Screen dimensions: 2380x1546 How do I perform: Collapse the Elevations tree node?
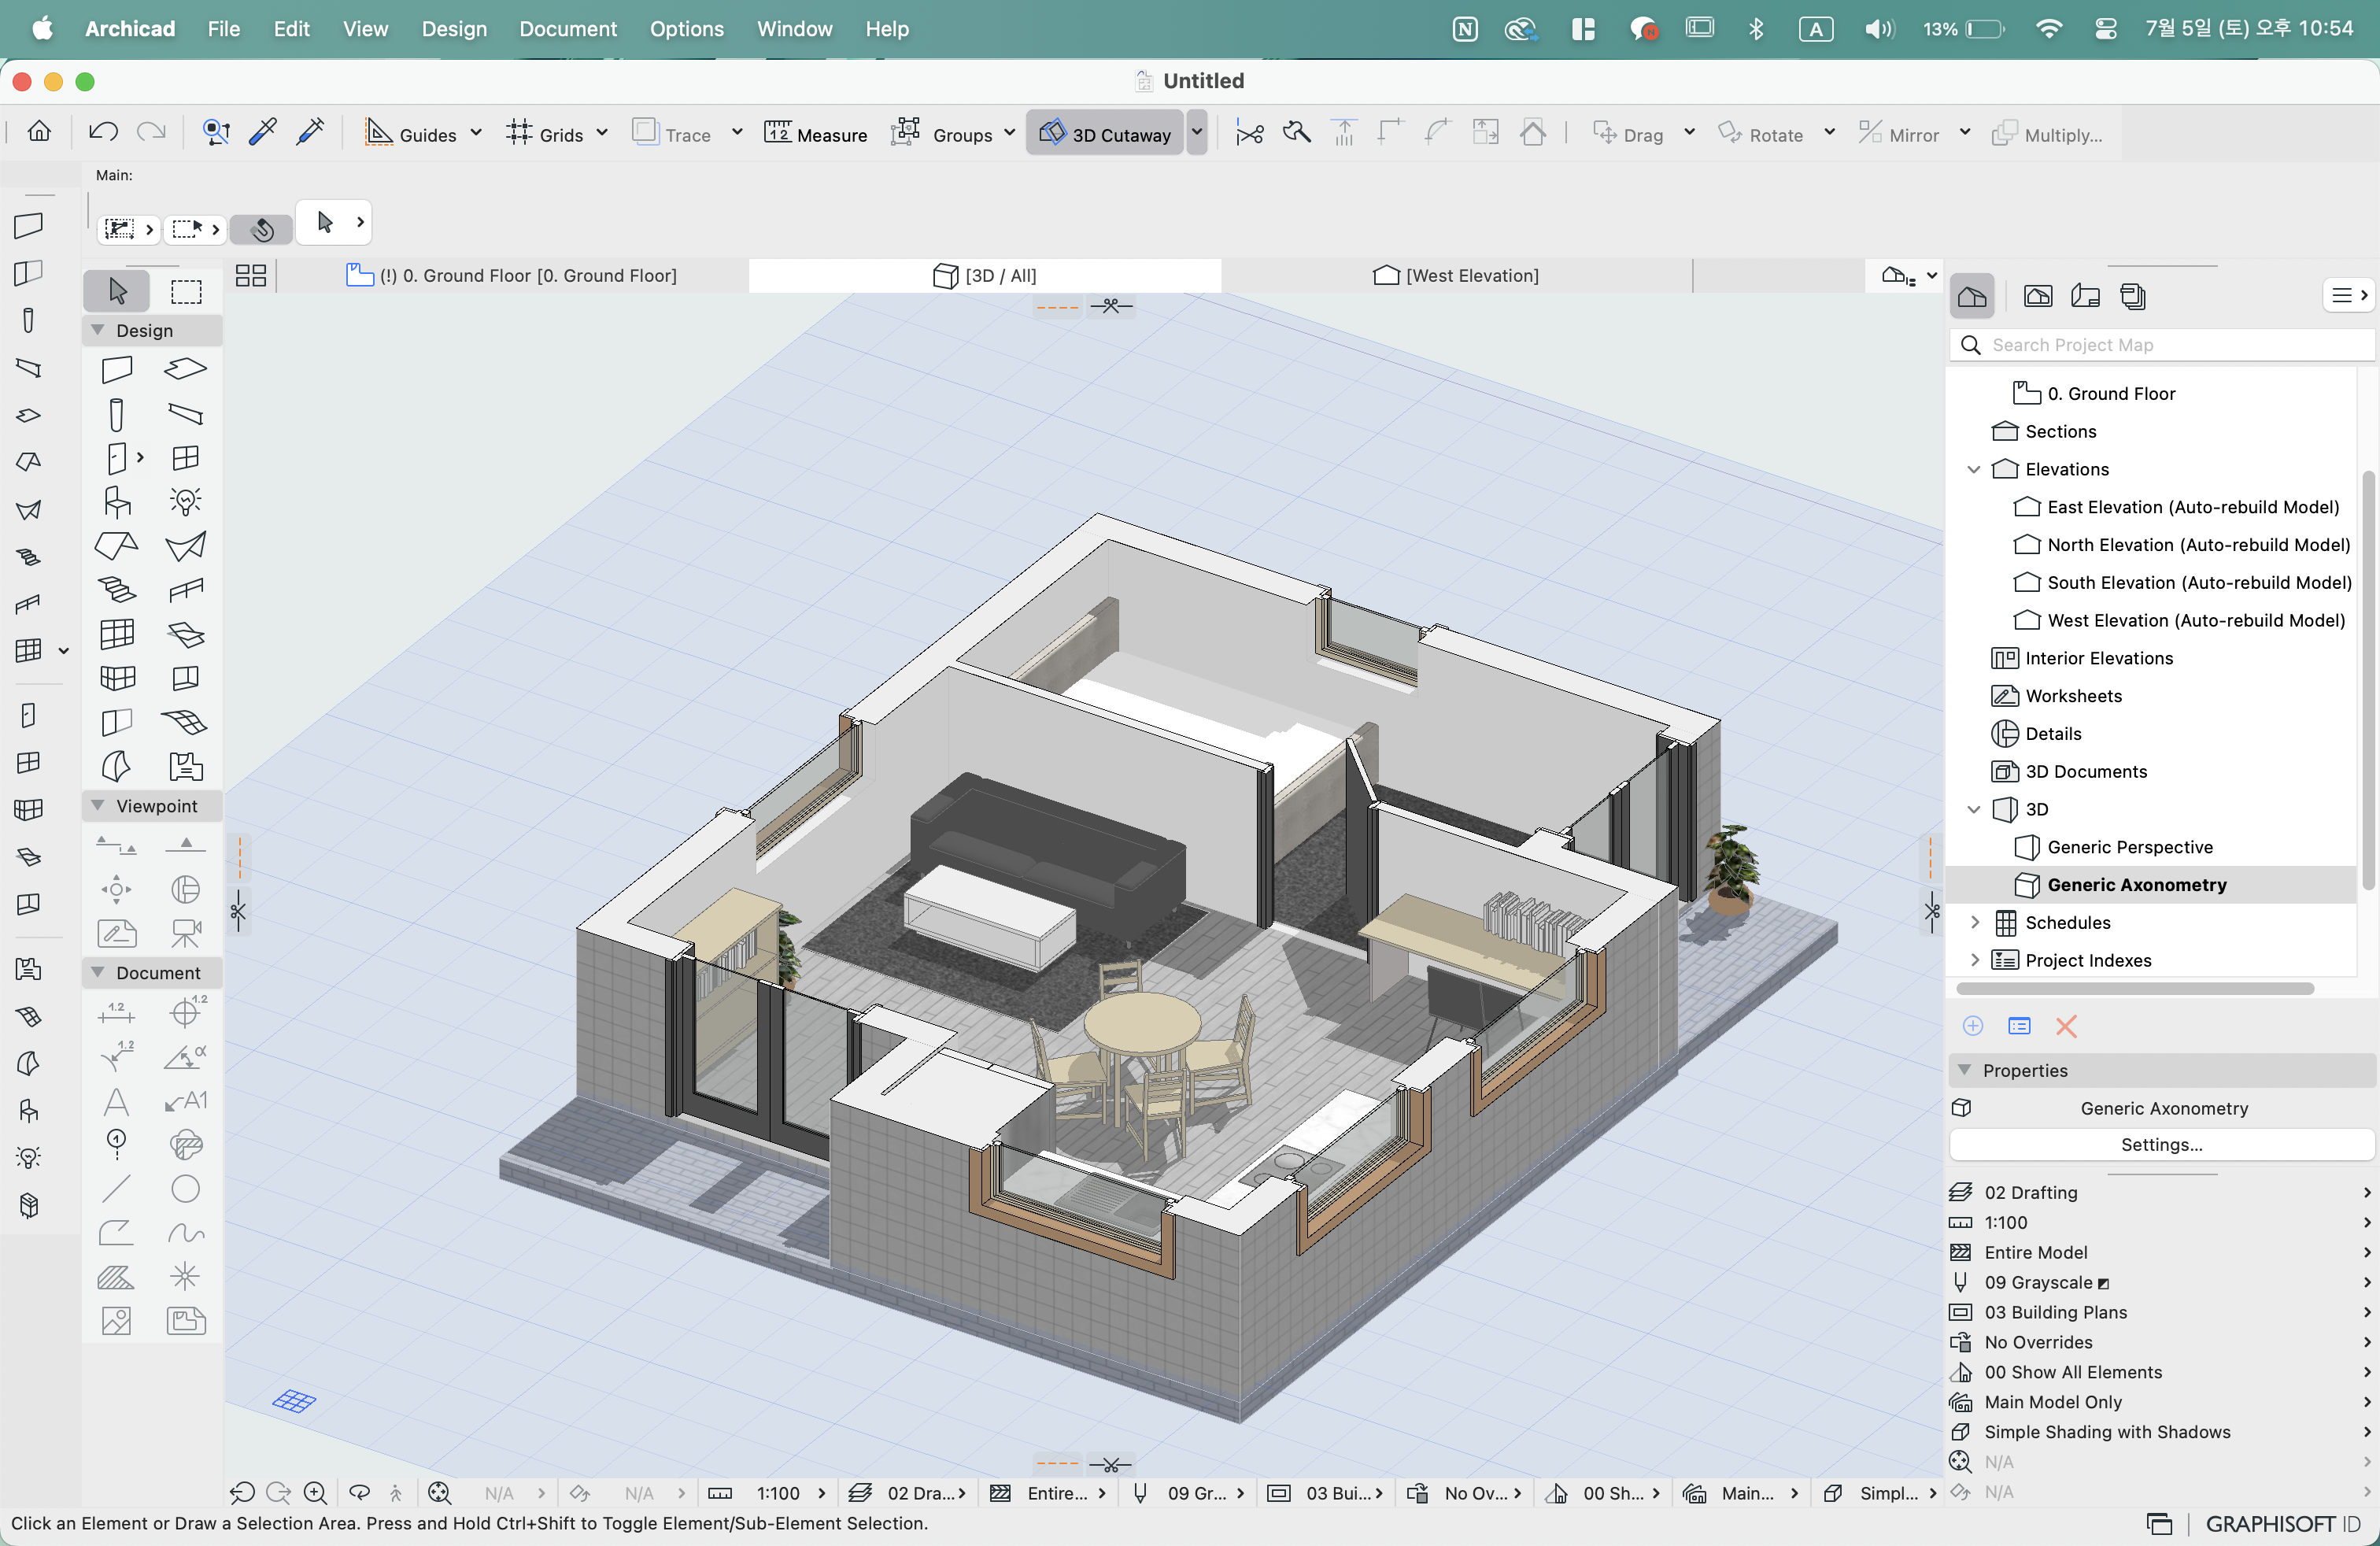coord(1974,469)
